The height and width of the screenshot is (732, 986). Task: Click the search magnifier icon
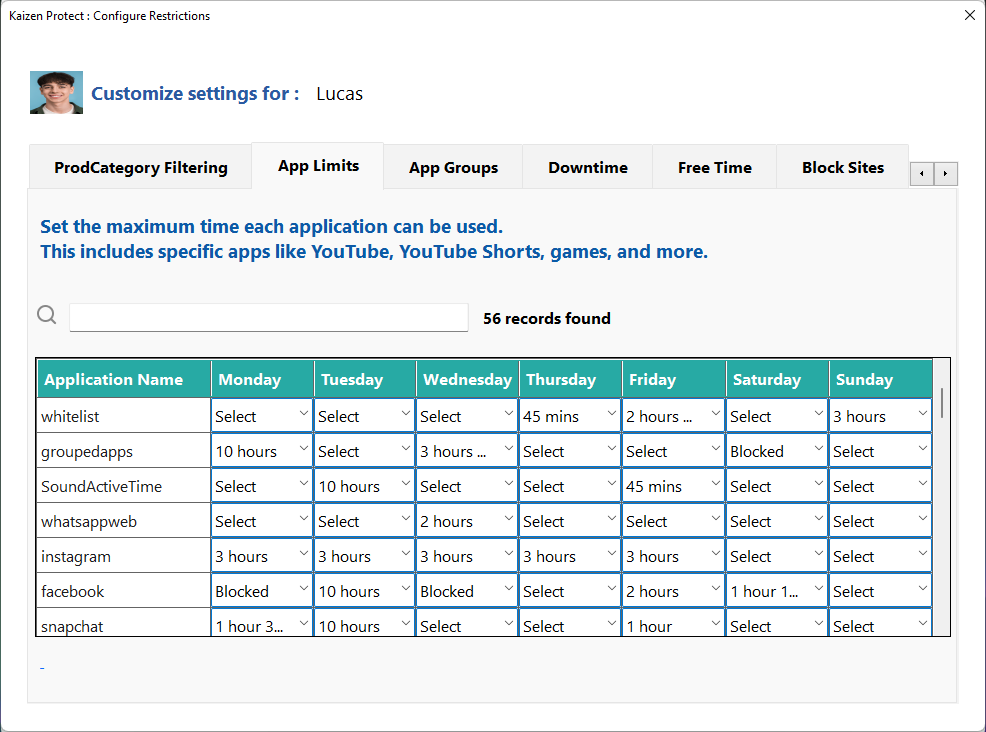click(46, 314)
